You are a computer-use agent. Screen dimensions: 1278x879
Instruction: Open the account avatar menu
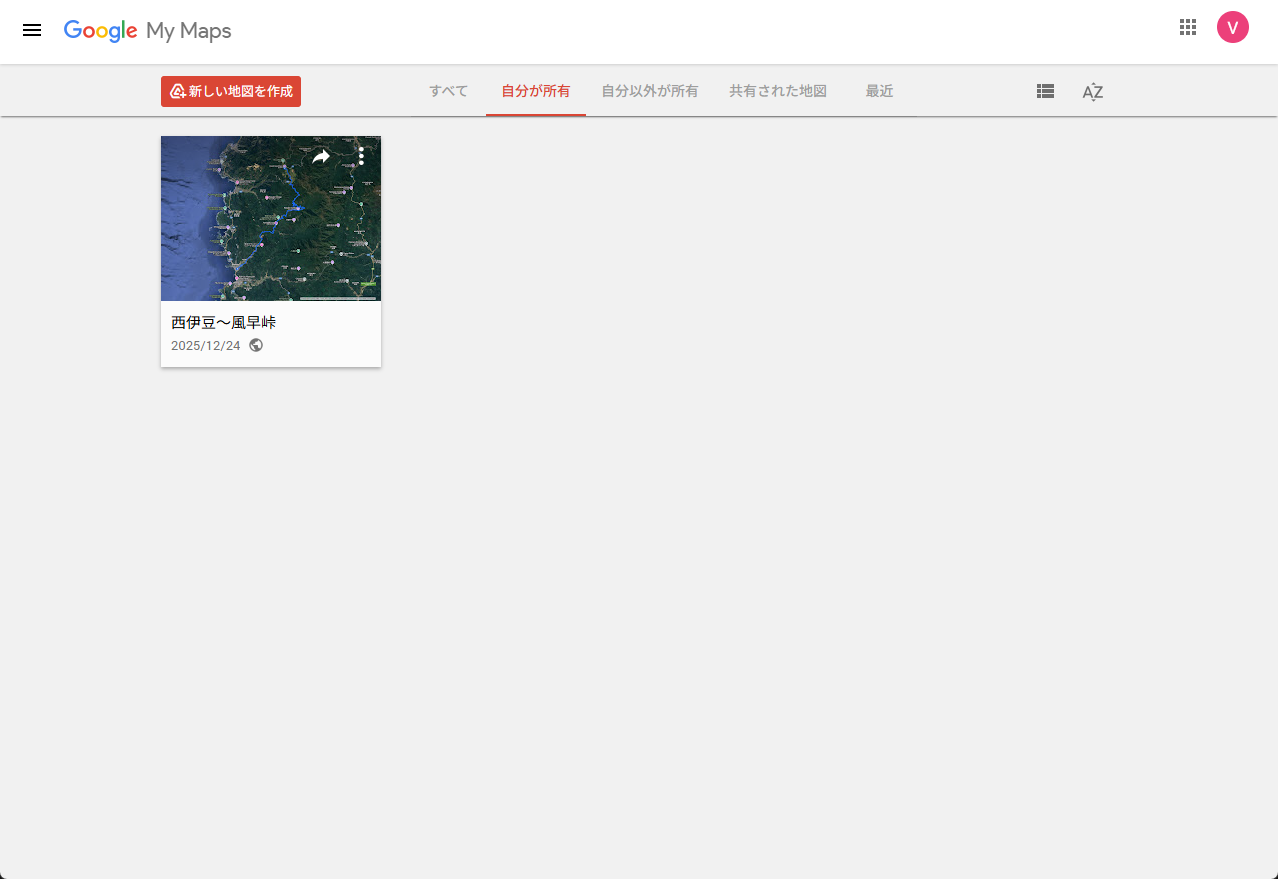[1232, 27]
